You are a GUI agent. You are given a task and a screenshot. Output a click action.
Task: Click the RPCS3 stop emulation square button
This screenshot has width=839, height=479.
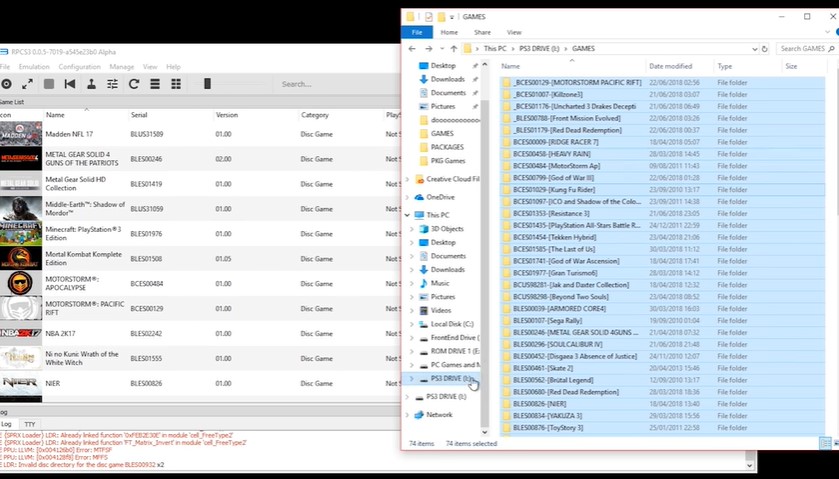(x=49, y=84)
